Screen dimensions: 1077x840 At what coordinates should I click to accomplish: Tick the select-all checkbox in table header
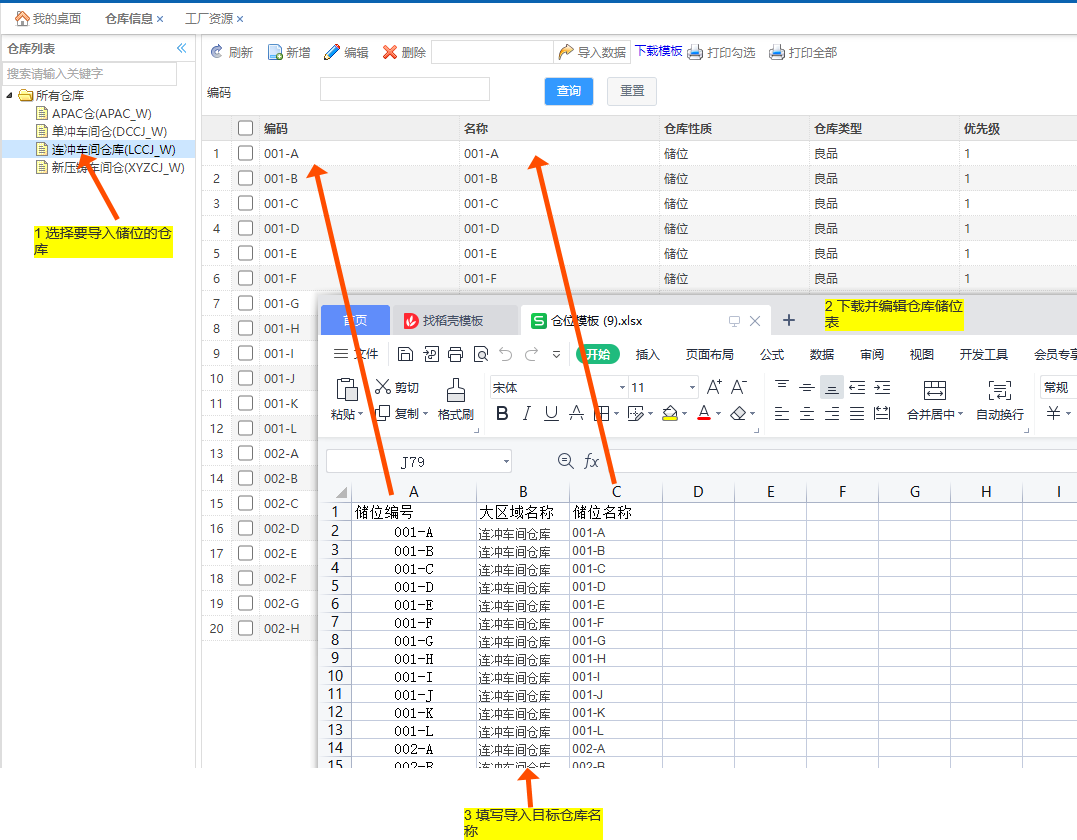(x=245, y=128)
